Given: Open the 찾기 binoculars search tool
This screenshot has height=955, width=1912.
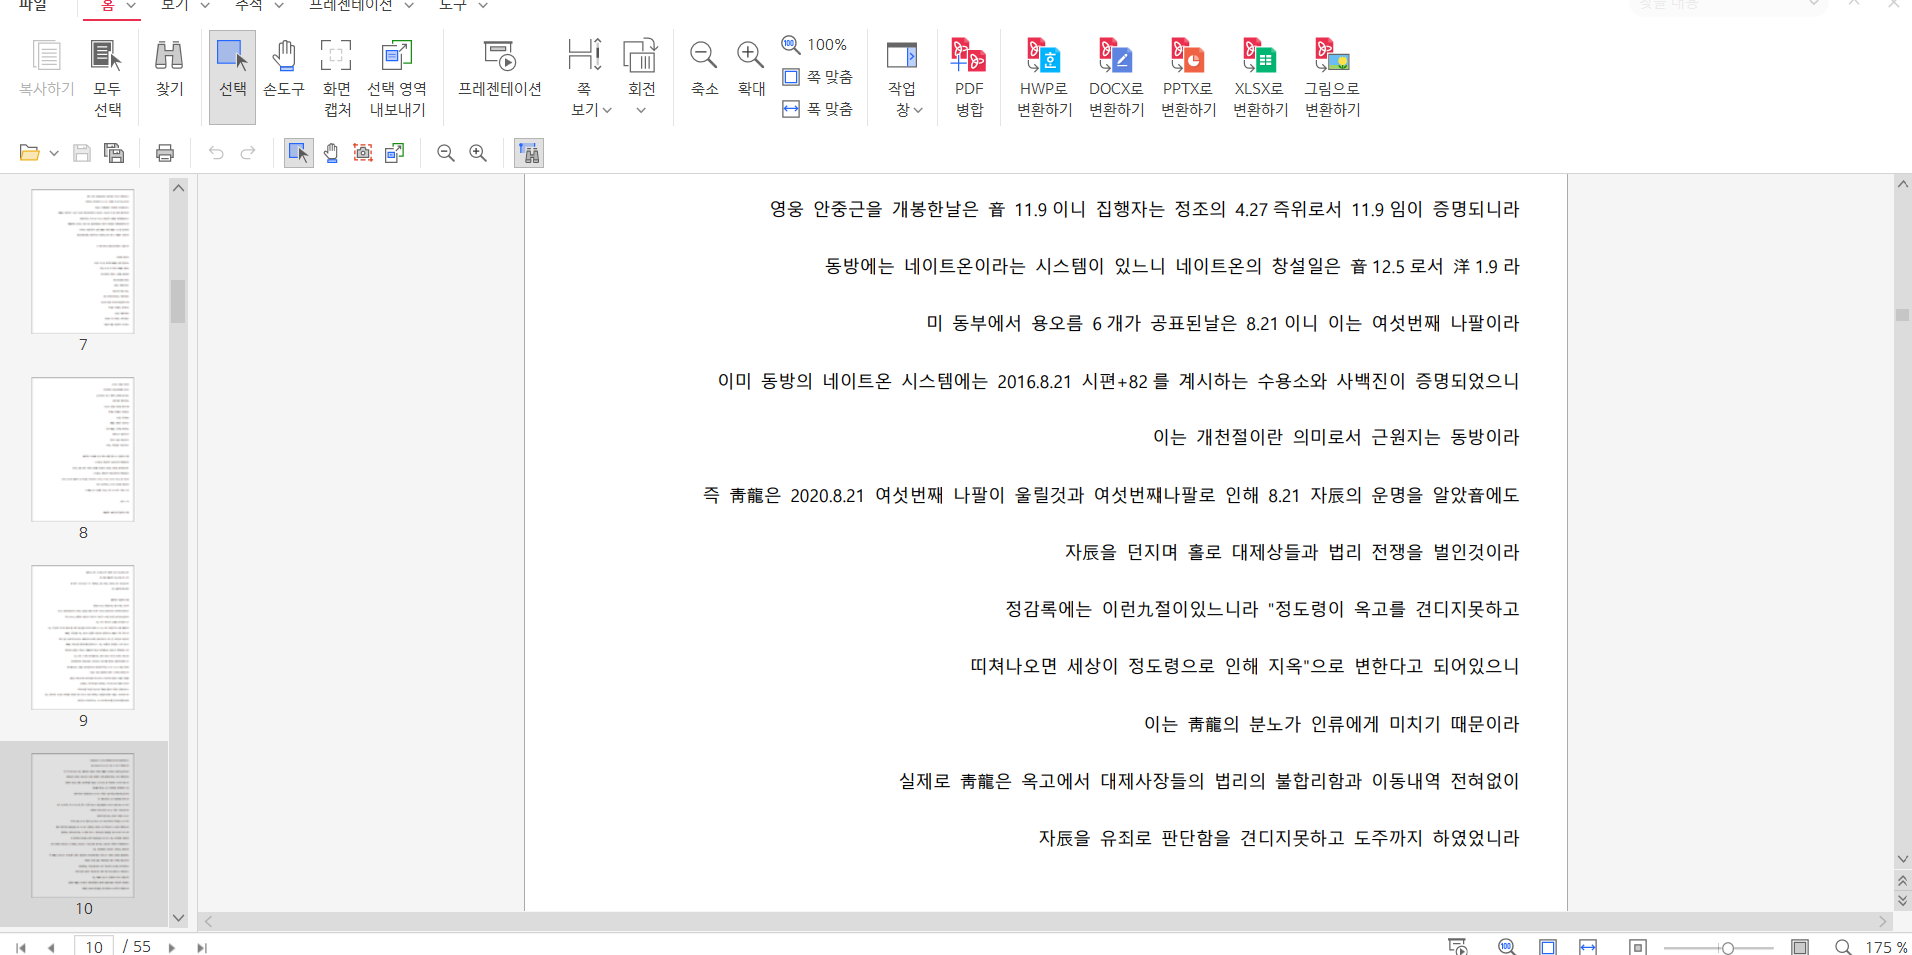Looking at the screenshot, I should [169, 70].
